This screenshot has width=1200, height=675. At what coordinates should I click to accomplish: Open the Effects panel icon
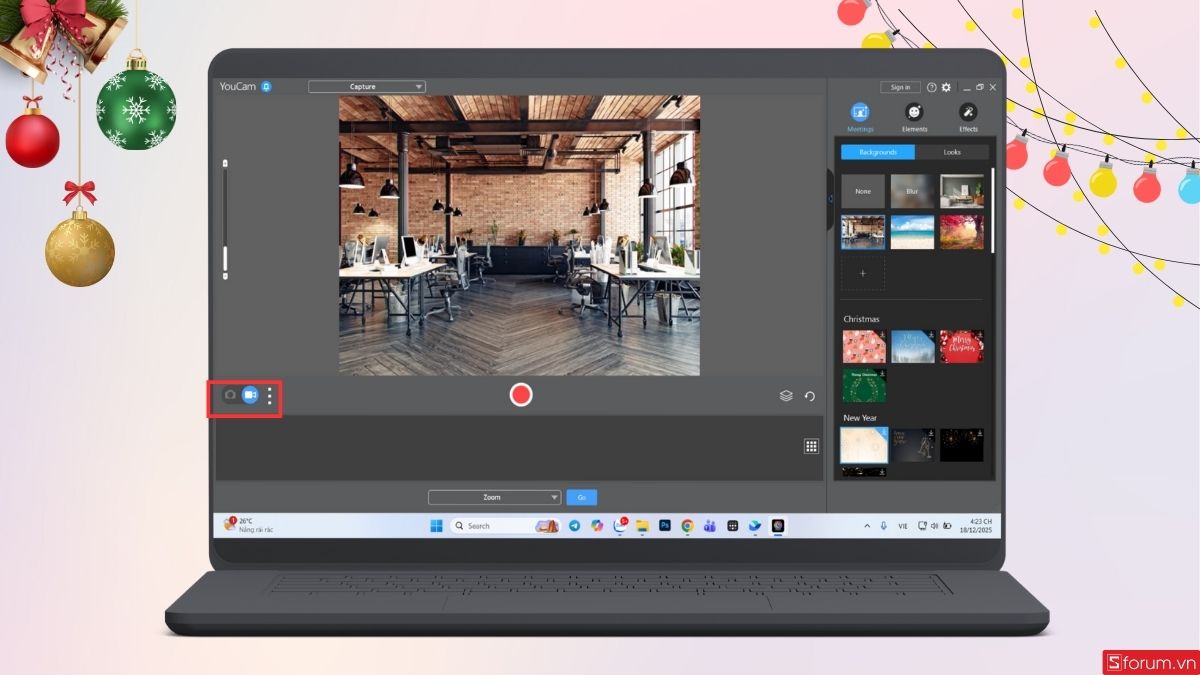coord(968,112)
